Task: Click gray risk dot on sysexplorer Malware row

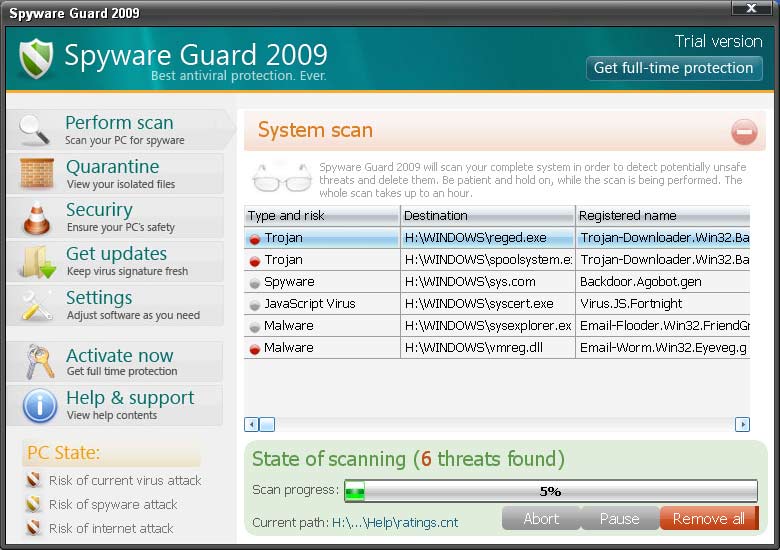Action: pos(255,327)
